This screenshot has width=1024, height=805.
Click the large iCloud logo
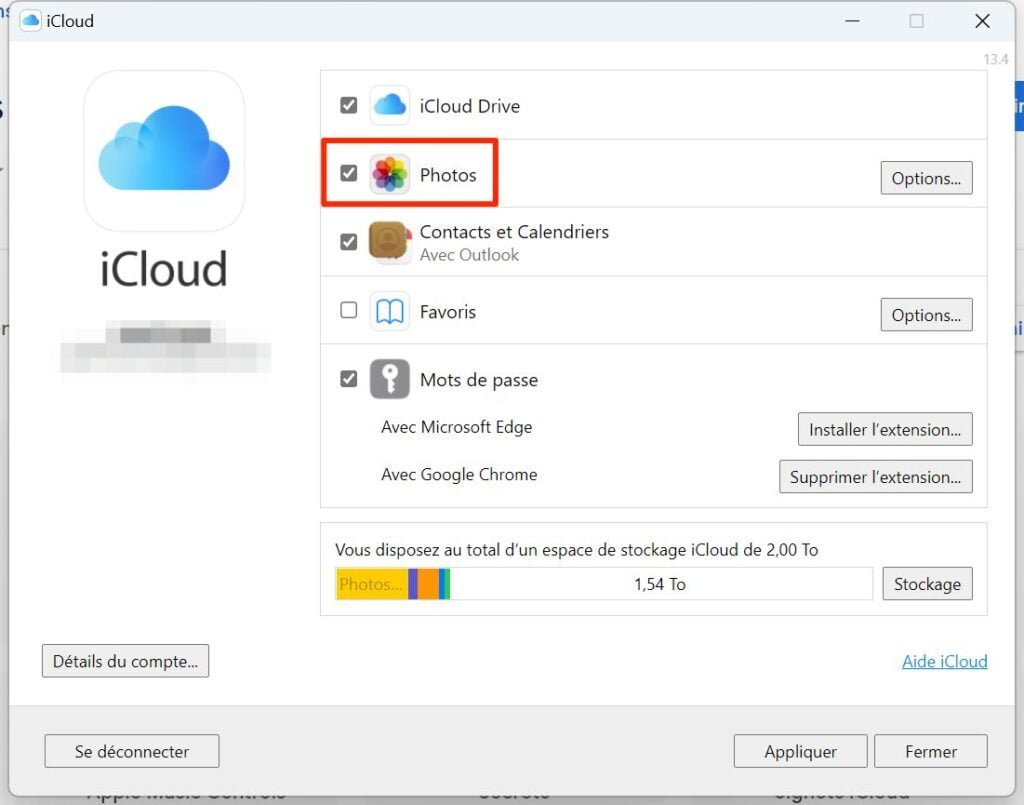pyautogui.click(x=164, y=151)
